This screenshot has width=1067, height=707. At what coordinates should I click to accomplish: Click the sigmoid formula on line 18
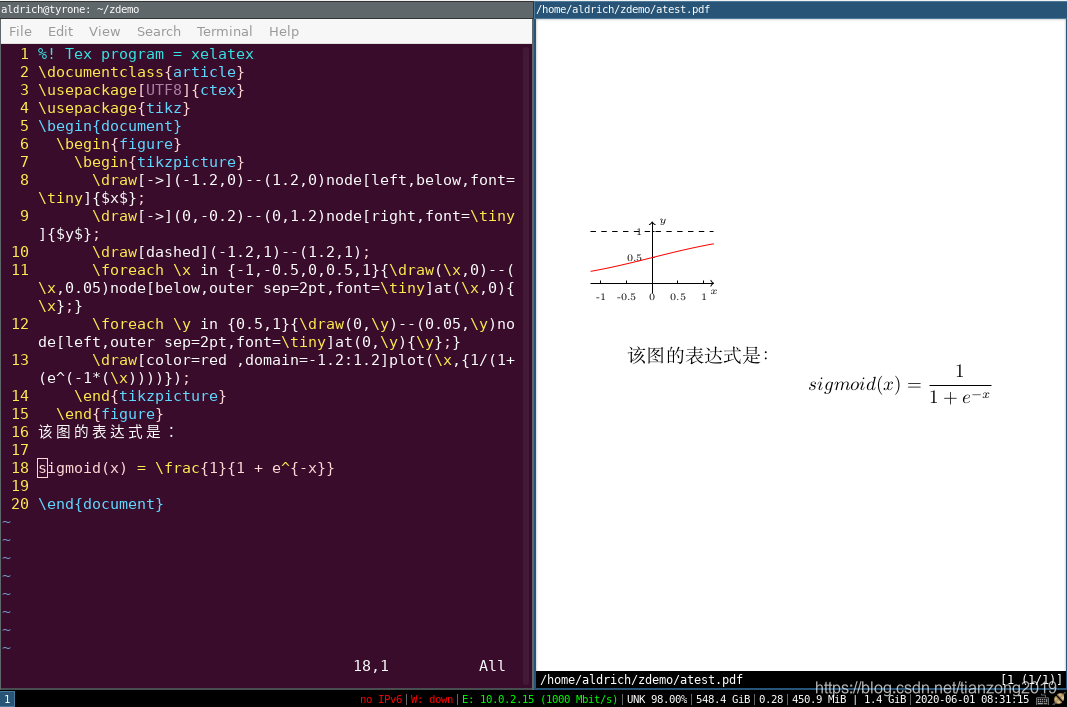[186, 467]
